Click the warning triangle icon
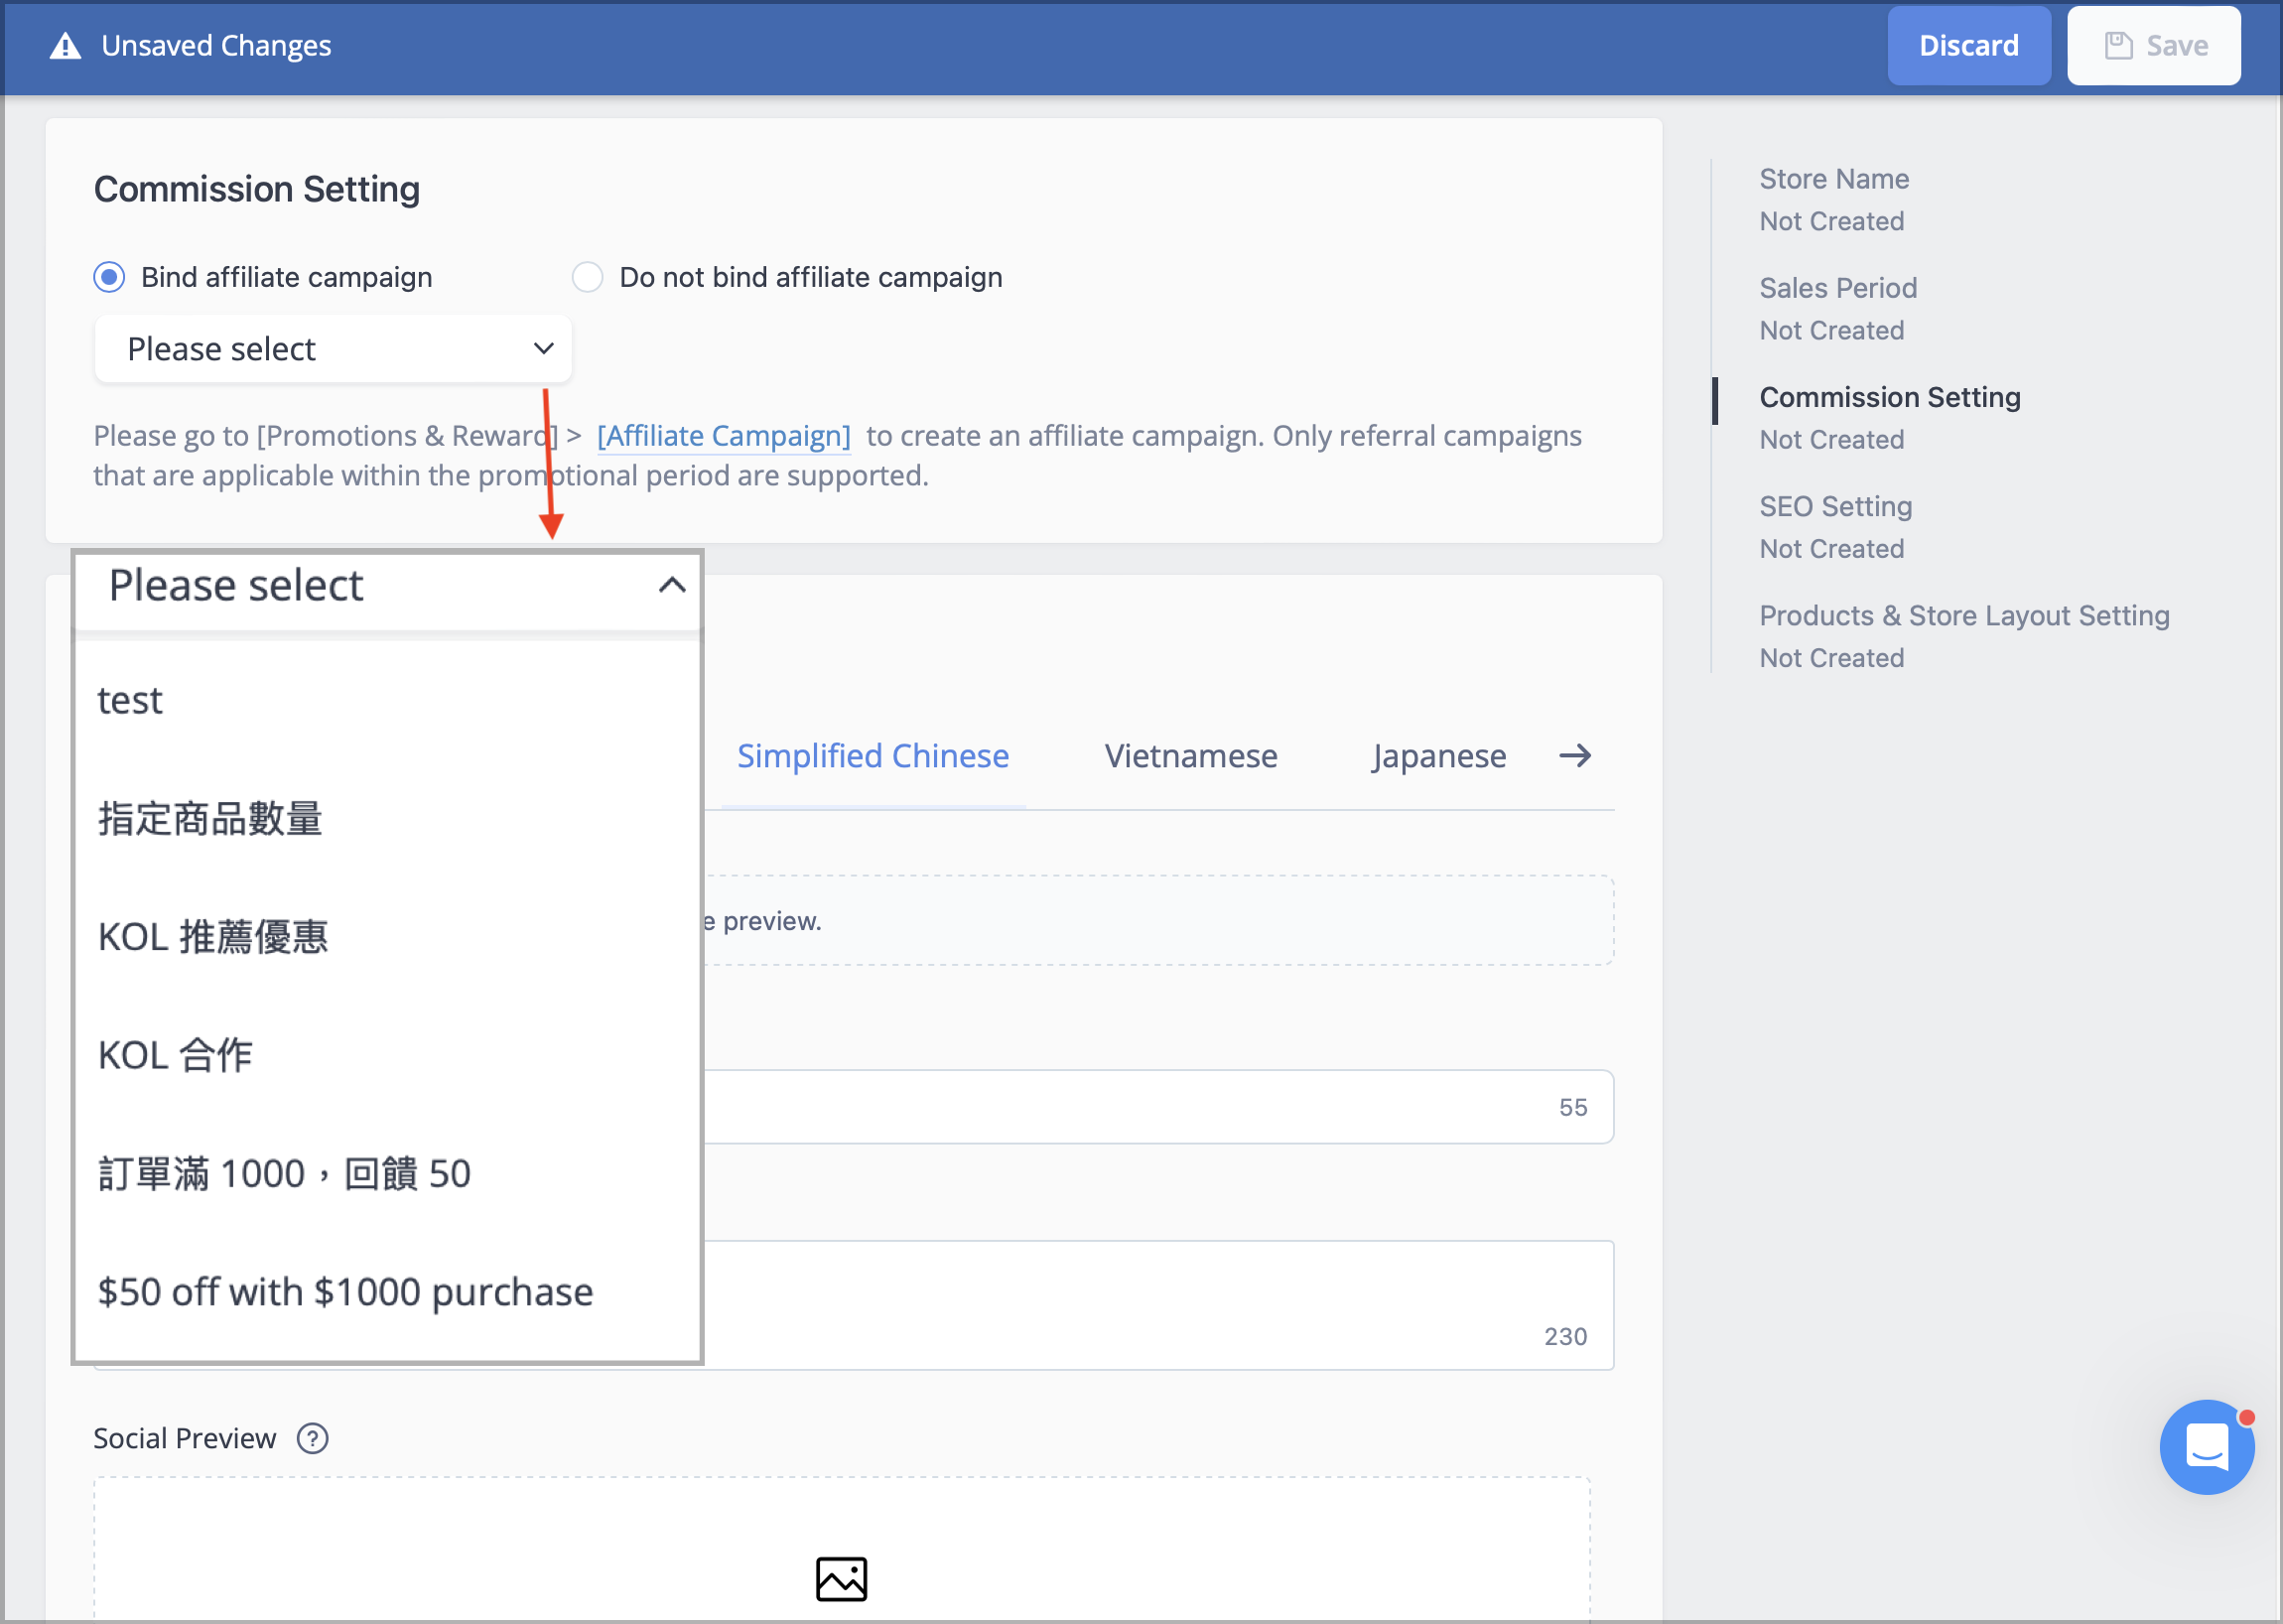The image size is (2283, 1624). pyautogui.click(x=64, y=45)
